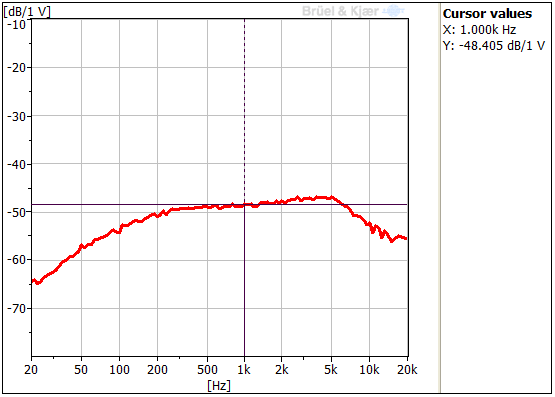555x397 pixels.
Task: Click the 20k frequency axis label
Action: (407, 370)
